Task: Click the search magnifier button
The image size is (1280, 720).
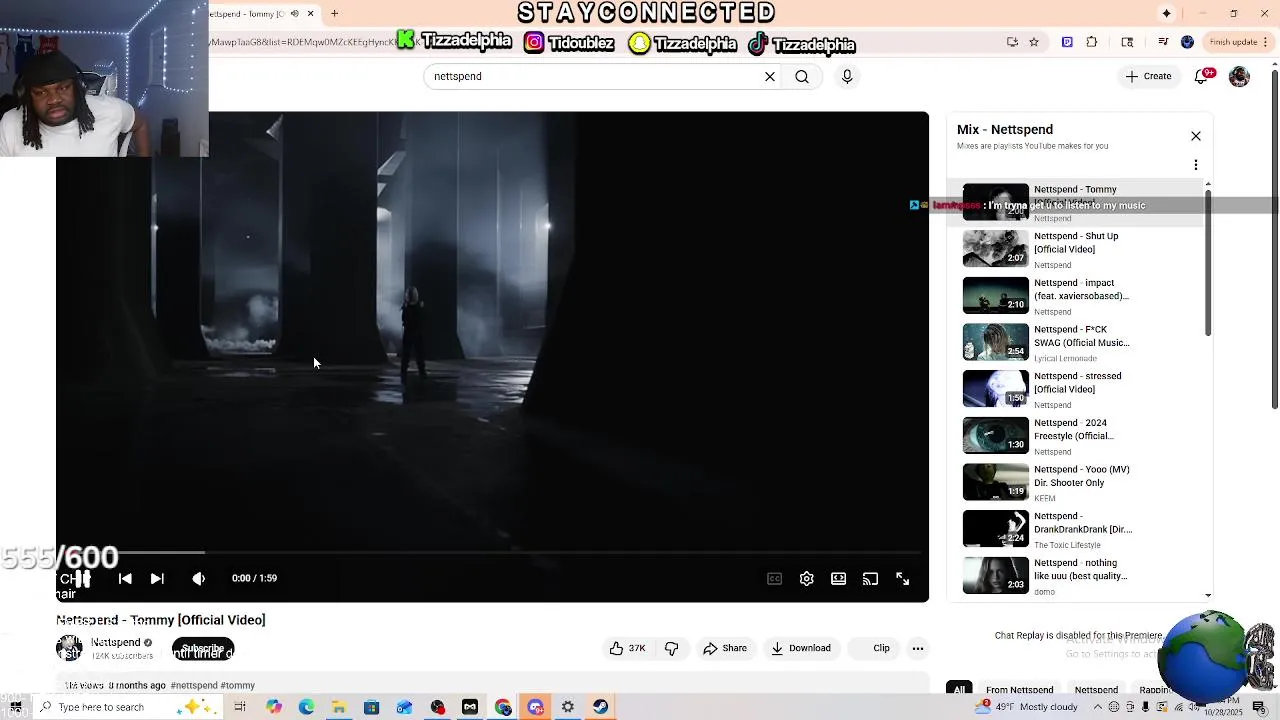Action: [802, 76]
